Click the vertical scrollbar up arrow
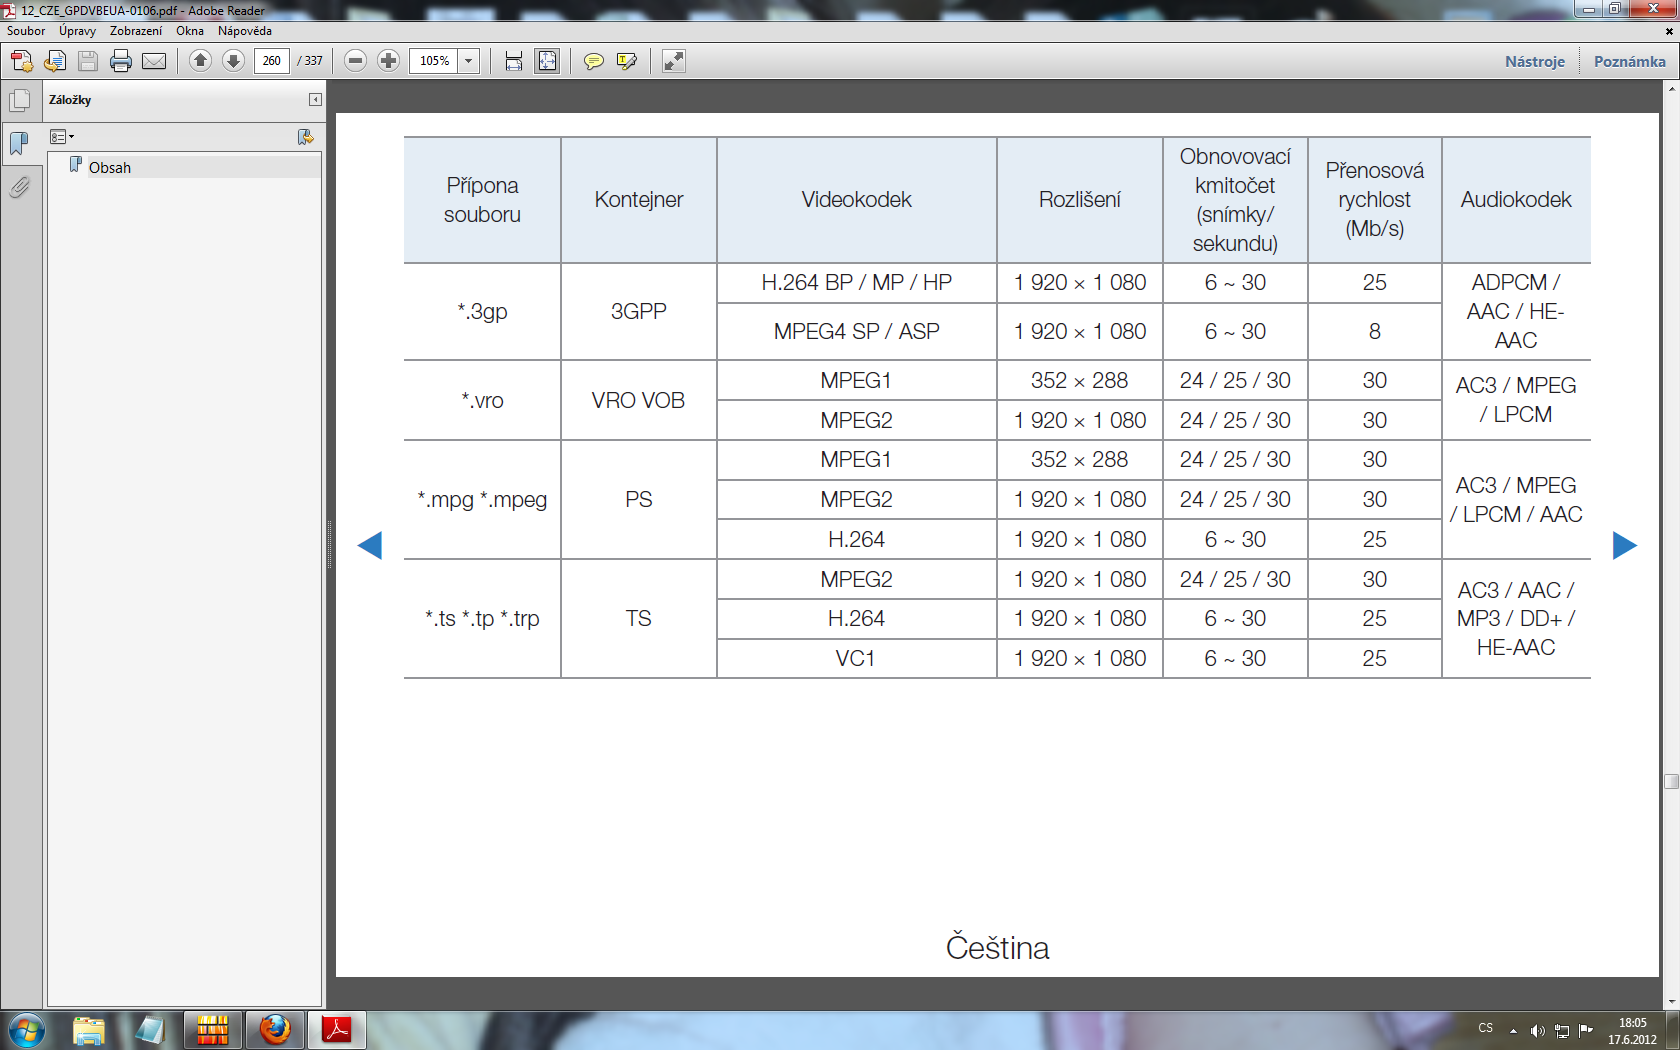The height and width of the screenshot is (1050, 1680). click(1671, 89)
